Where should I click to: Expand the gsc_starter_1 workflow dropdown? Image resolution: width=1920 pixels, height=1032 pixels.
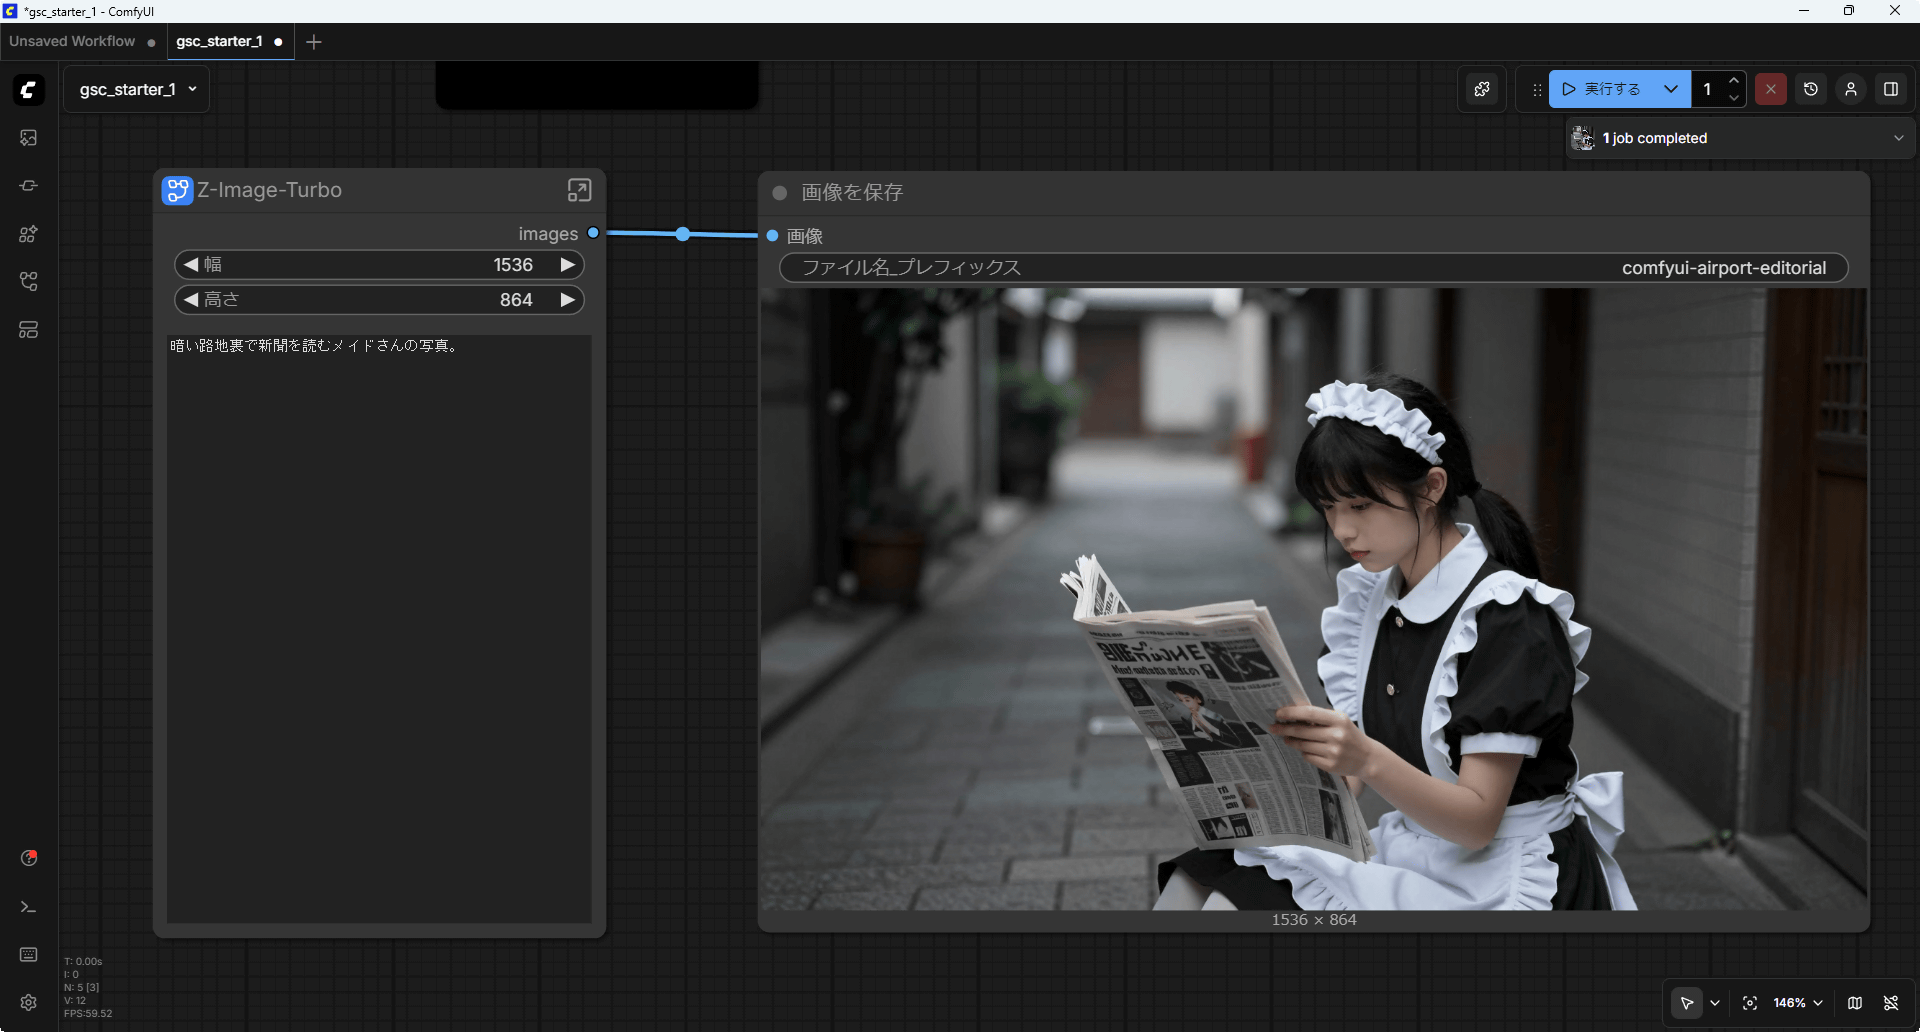(x=193, y=89)
